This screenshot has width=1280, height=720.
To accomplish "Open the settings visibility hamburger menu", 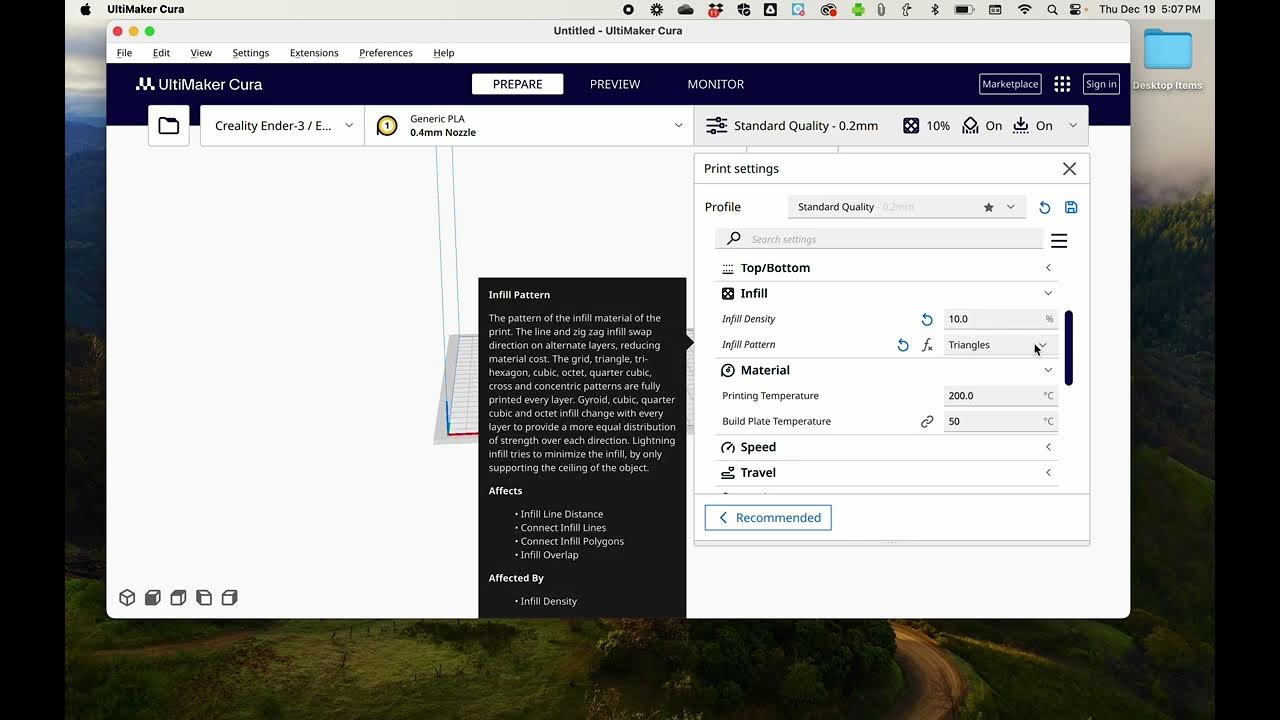I will pyautogui.click(x=1059, y=240).
